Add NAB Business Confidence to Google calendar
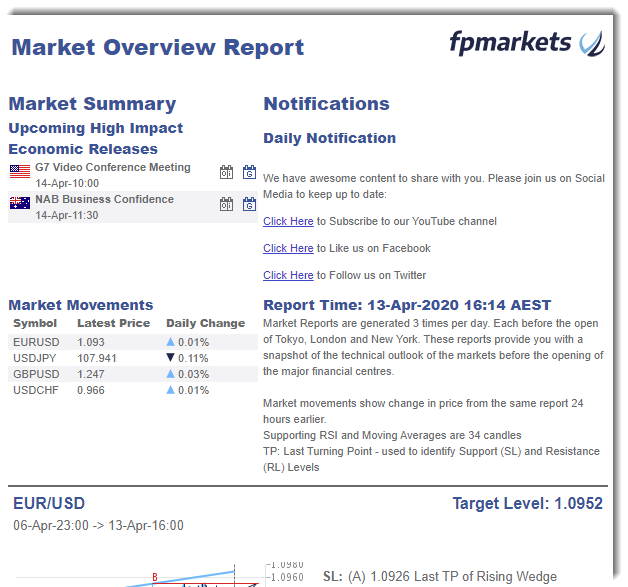Image resolution: width=628 pixels, height=587 pixels. pos(249,204)
